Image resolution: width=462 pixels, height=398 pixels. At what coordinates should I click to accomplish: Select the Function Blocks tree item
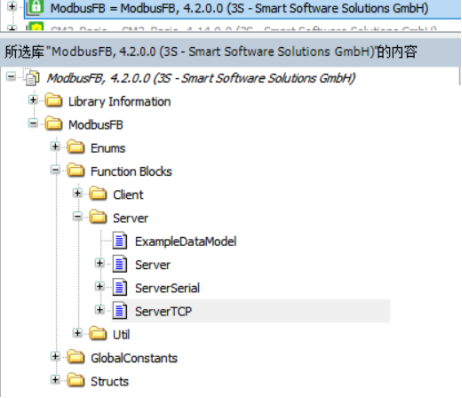click(x=131, y=171)
